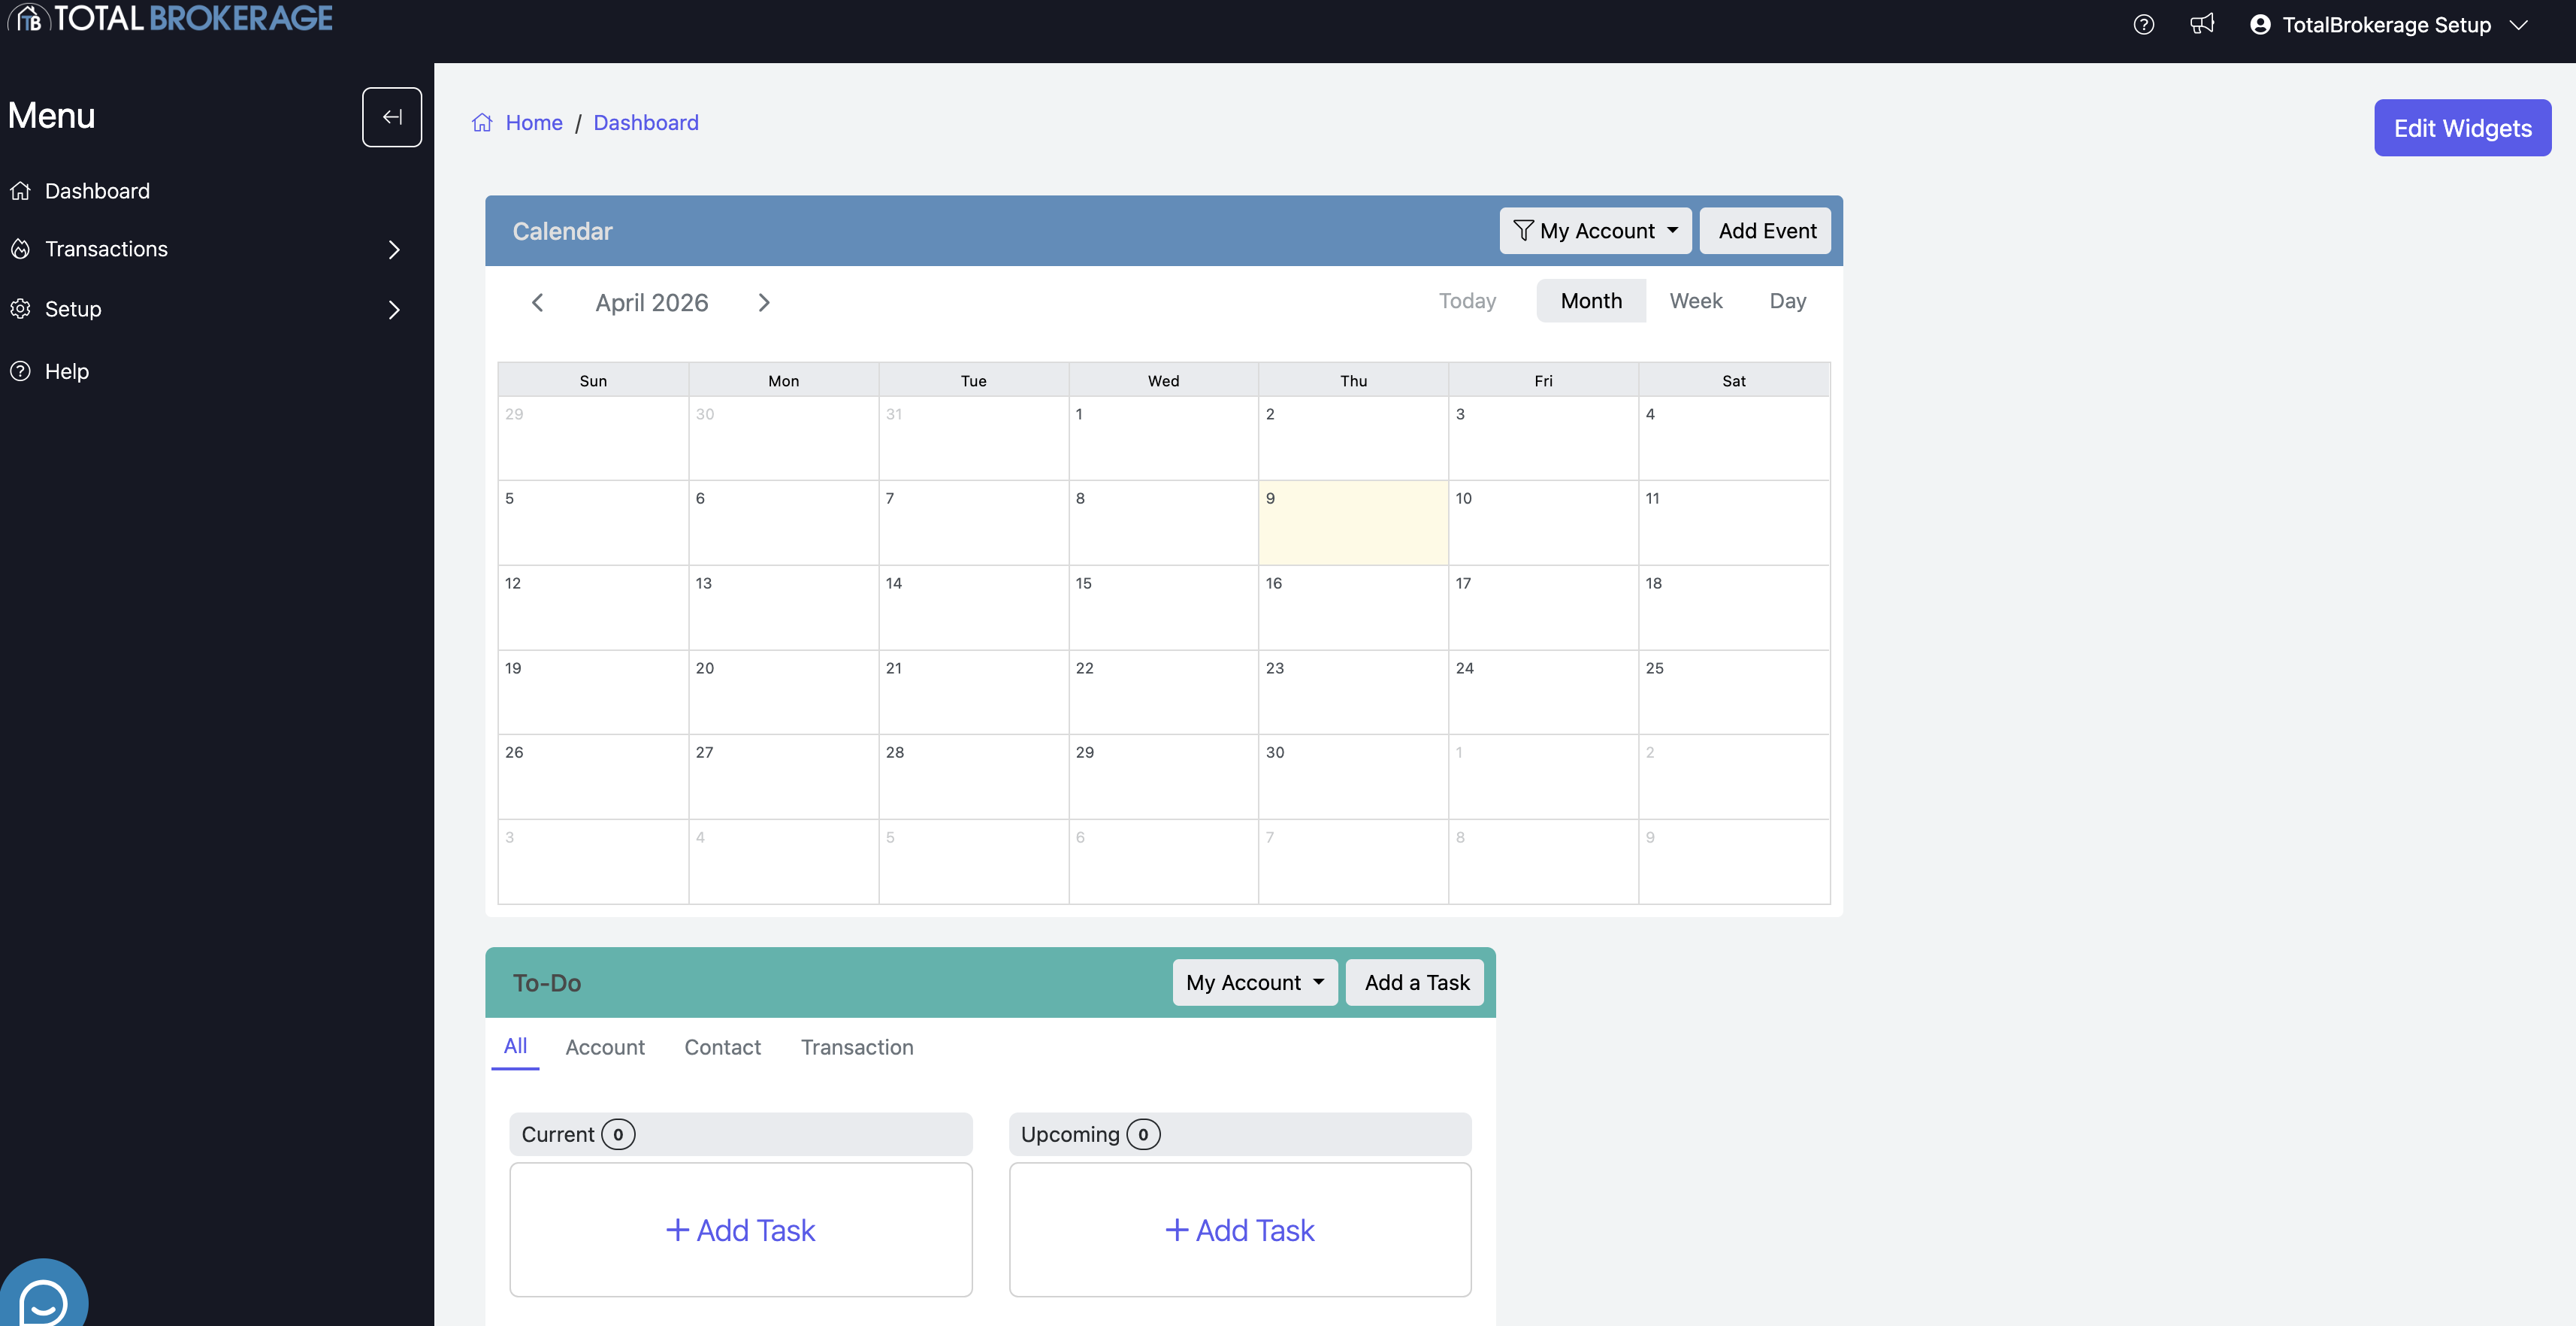
Task: Select the Contact tab in To-Do
Action: coord(722,1047)
